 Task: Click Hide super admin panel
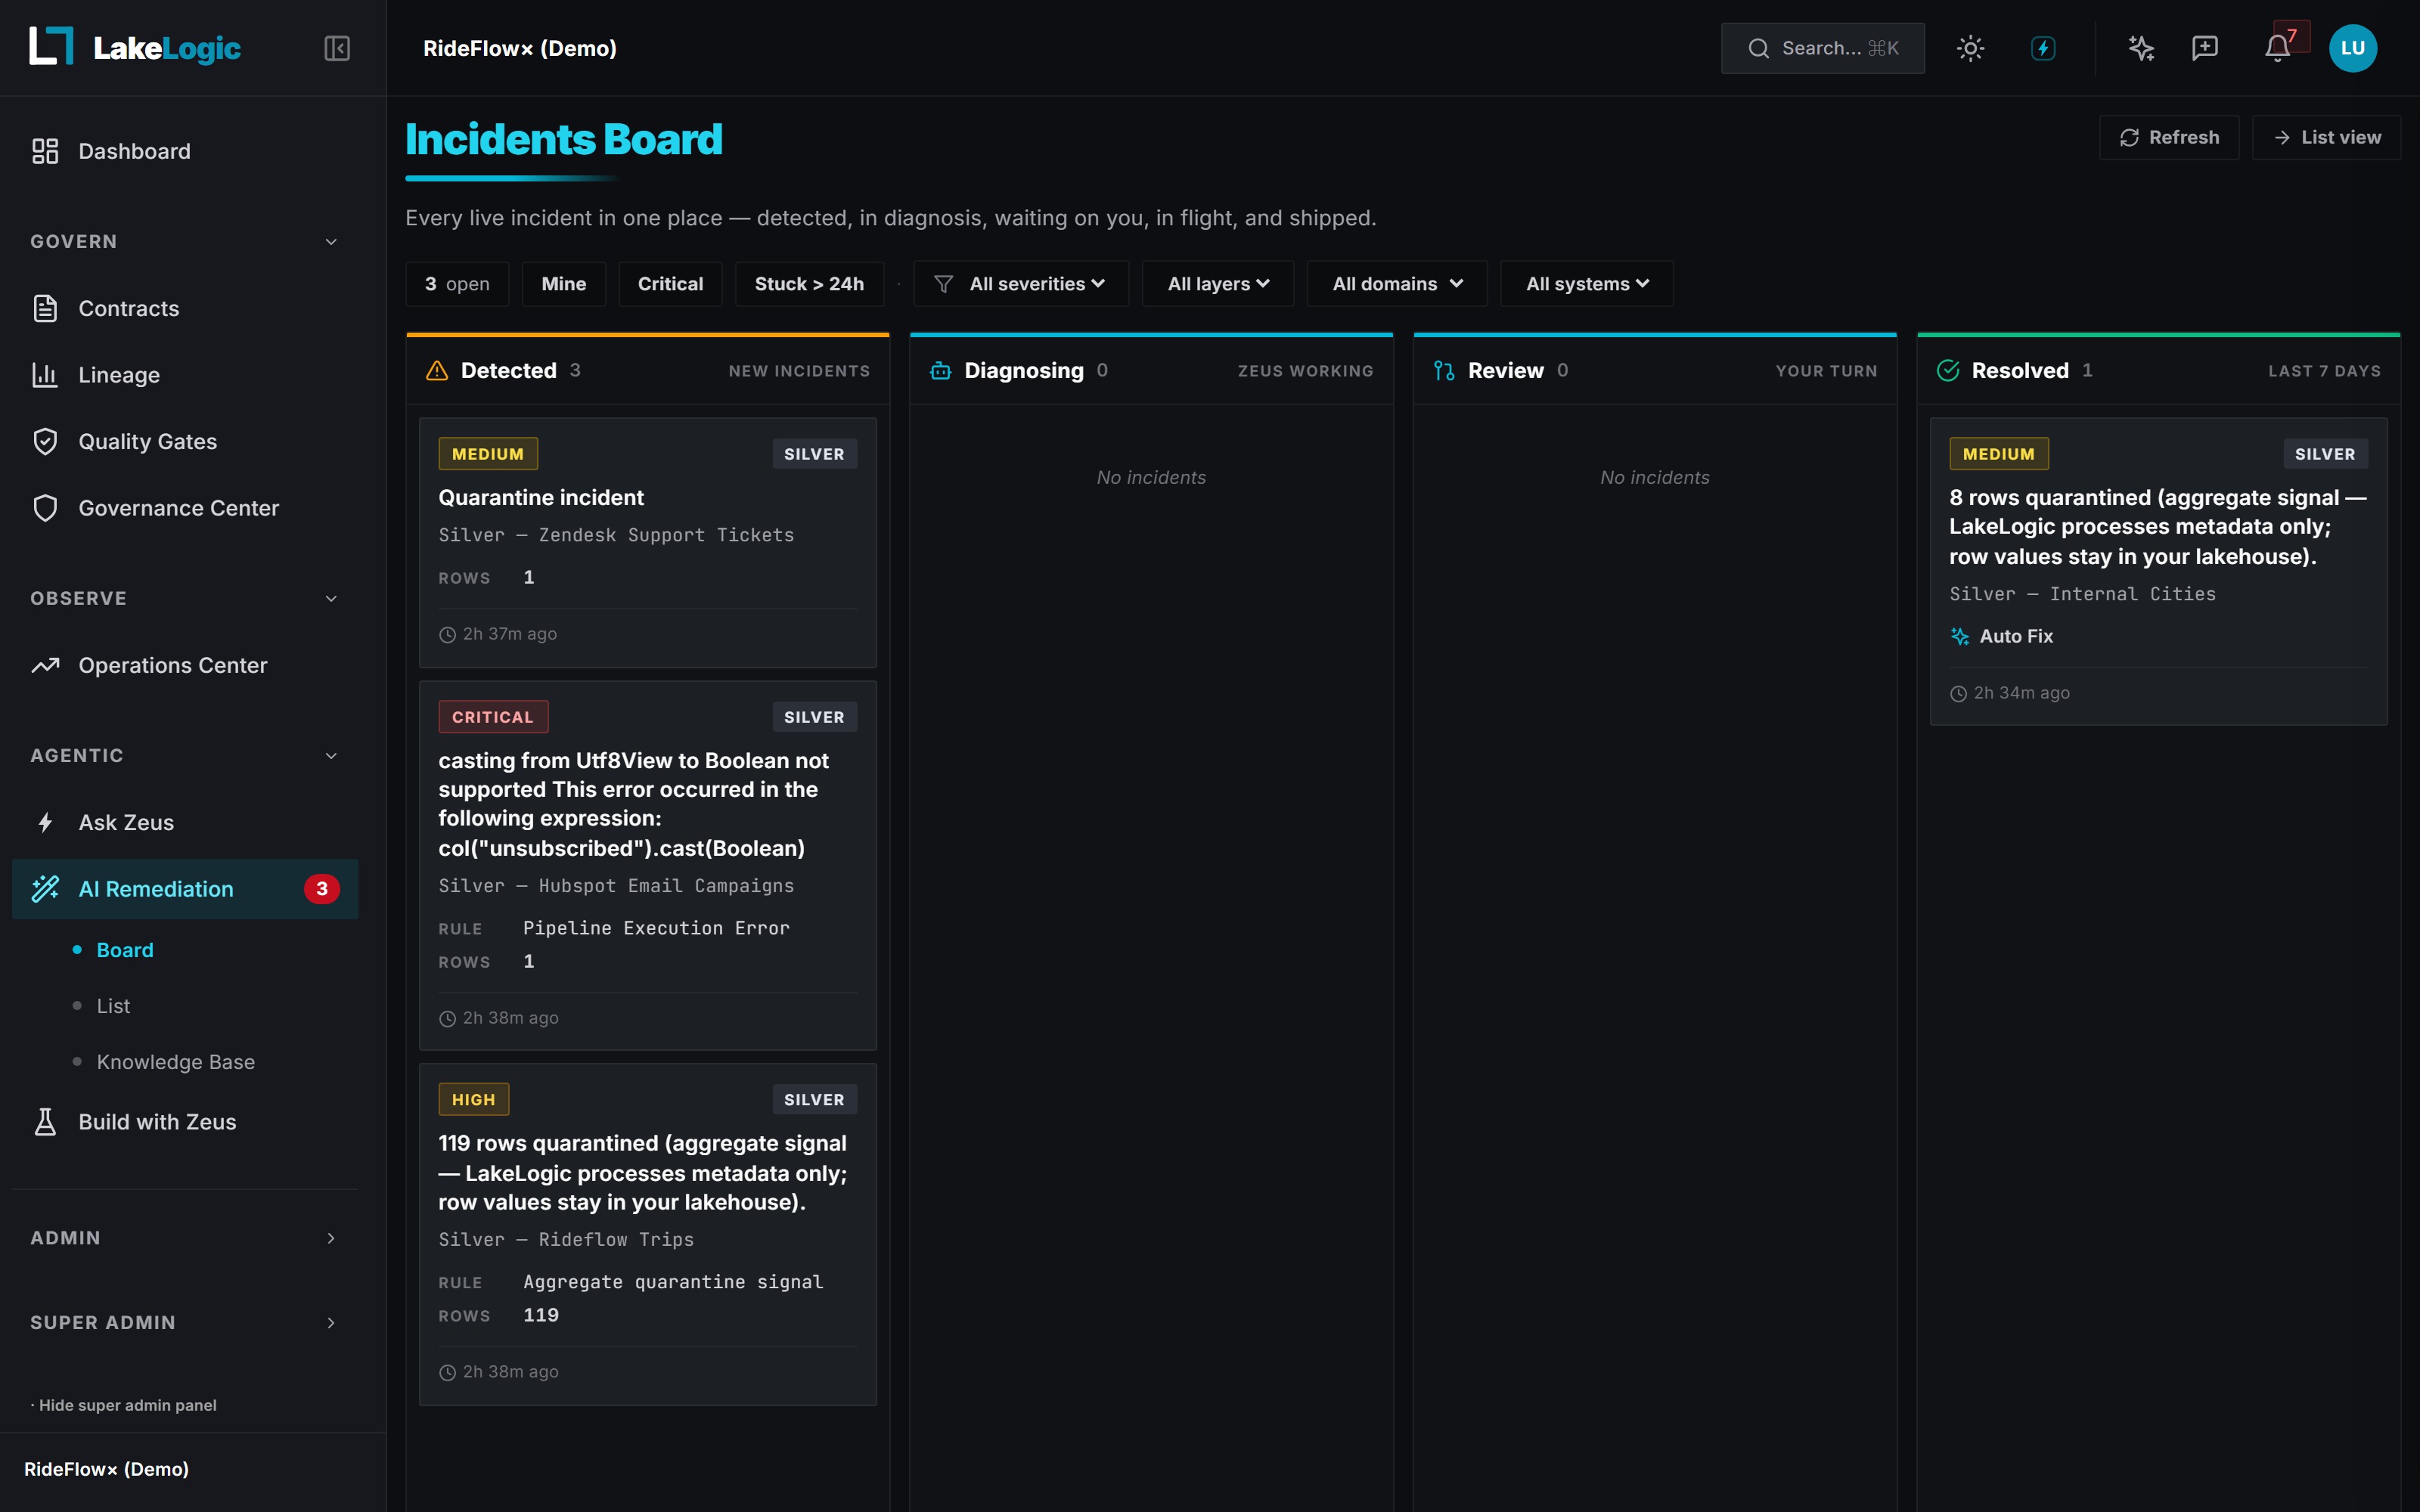(x=123, y=1405)
